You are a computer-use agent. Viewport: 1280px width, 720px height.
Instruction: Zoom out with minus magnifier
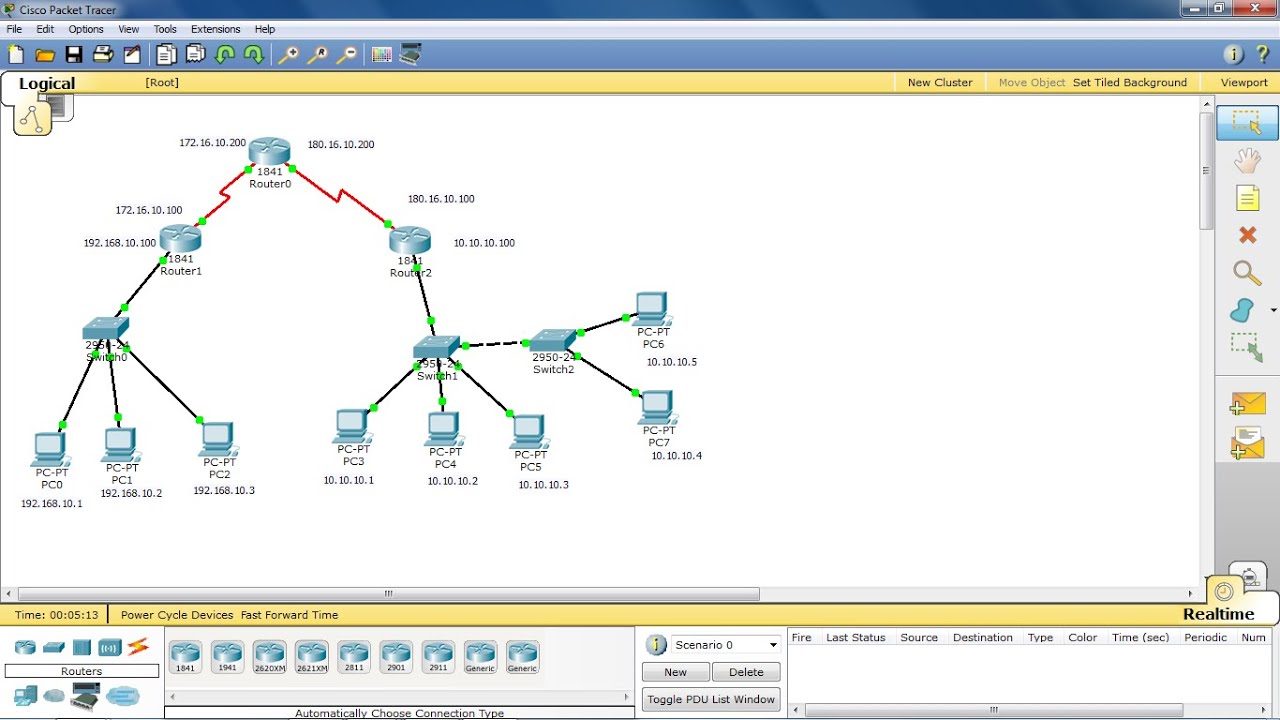pyautogui.click(x=346, y=55)
